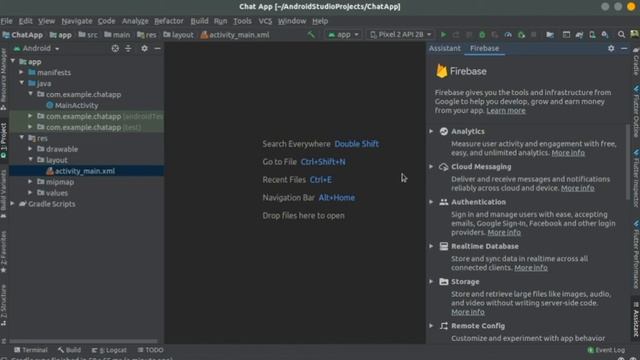The width and height of the screenshot is (640, 360).
Task: Open the app run configuration dropdown
Action: 343,35
